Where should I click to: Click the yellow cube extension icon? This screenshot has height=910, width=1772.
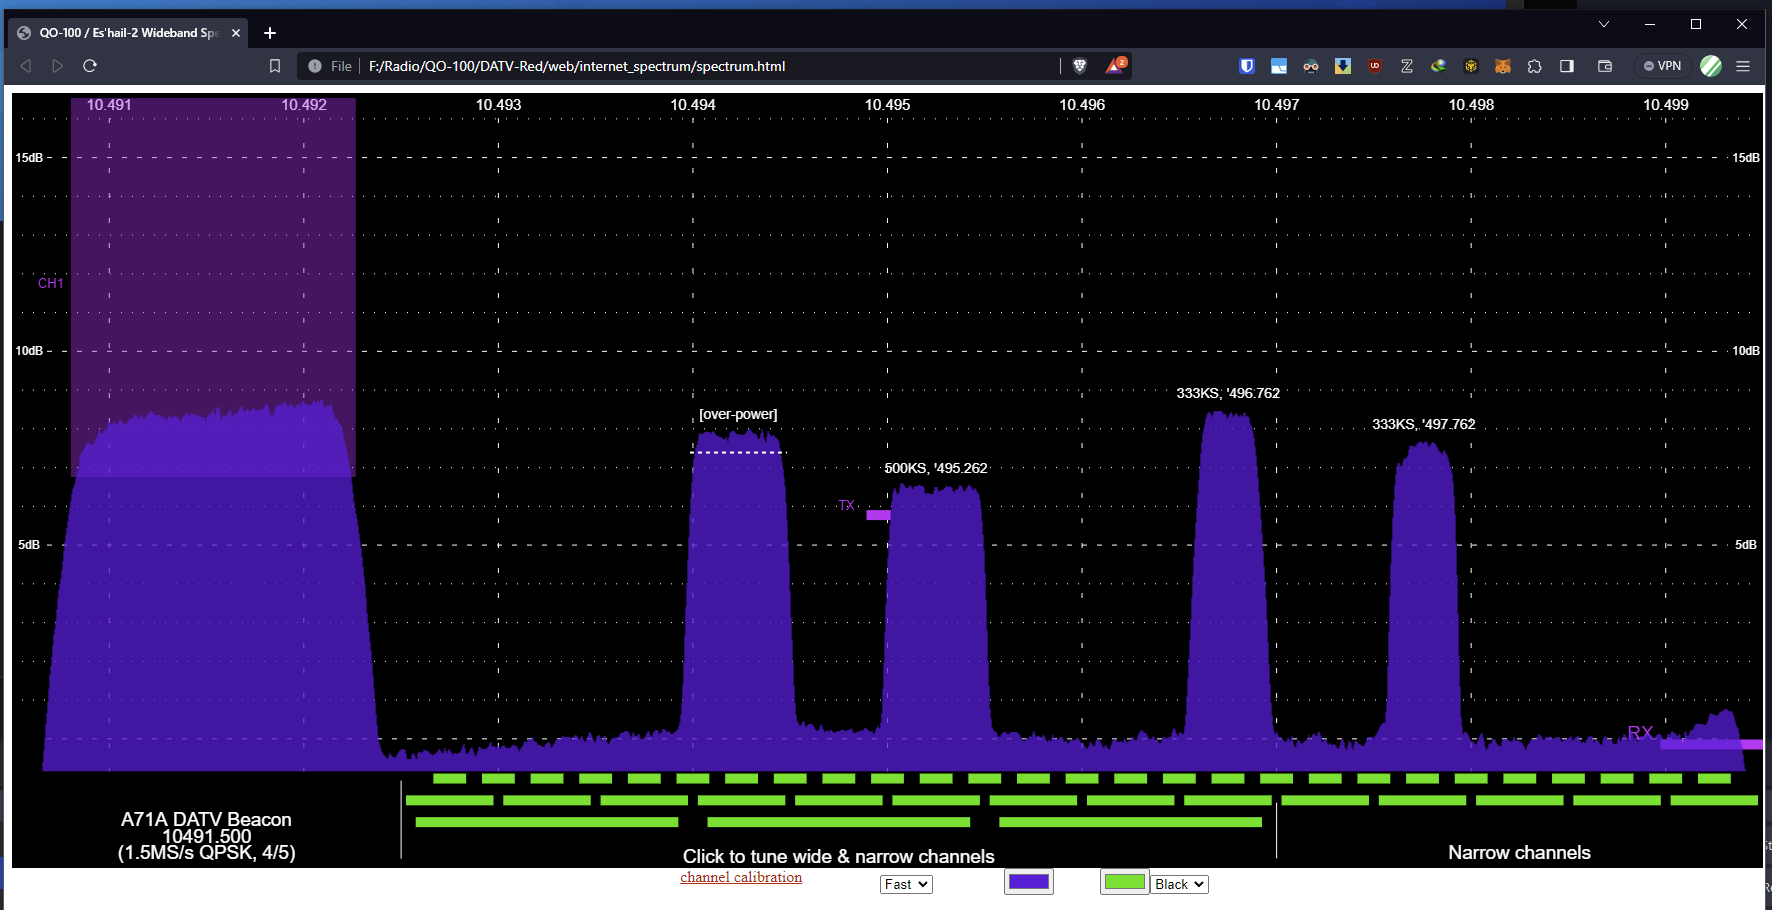[1471, 66]
